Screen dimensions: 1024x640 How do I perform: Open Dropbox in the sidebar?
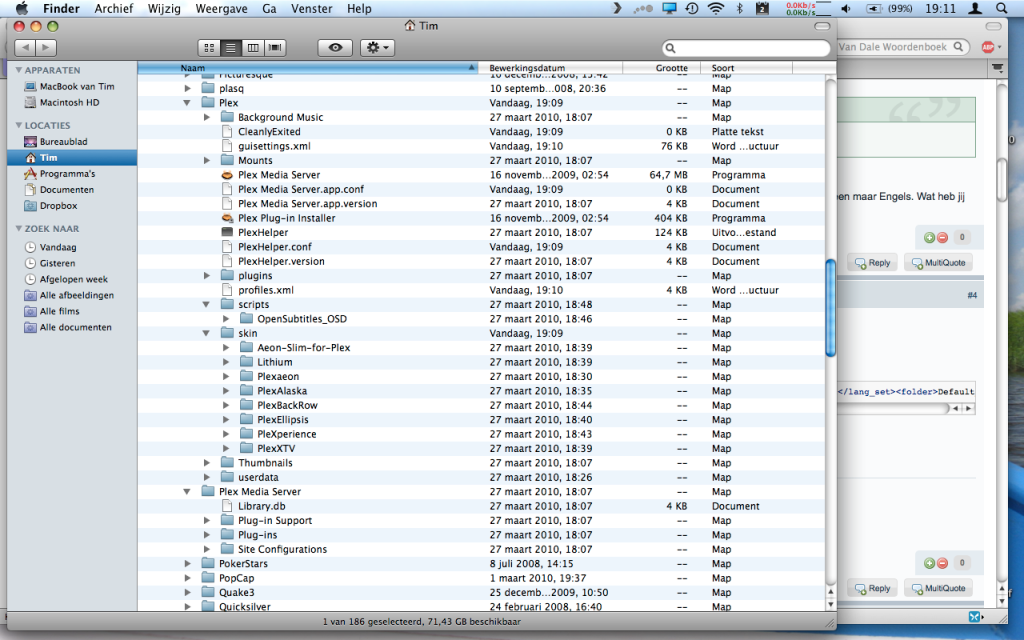pyautogui.click(x=58, y=206)
